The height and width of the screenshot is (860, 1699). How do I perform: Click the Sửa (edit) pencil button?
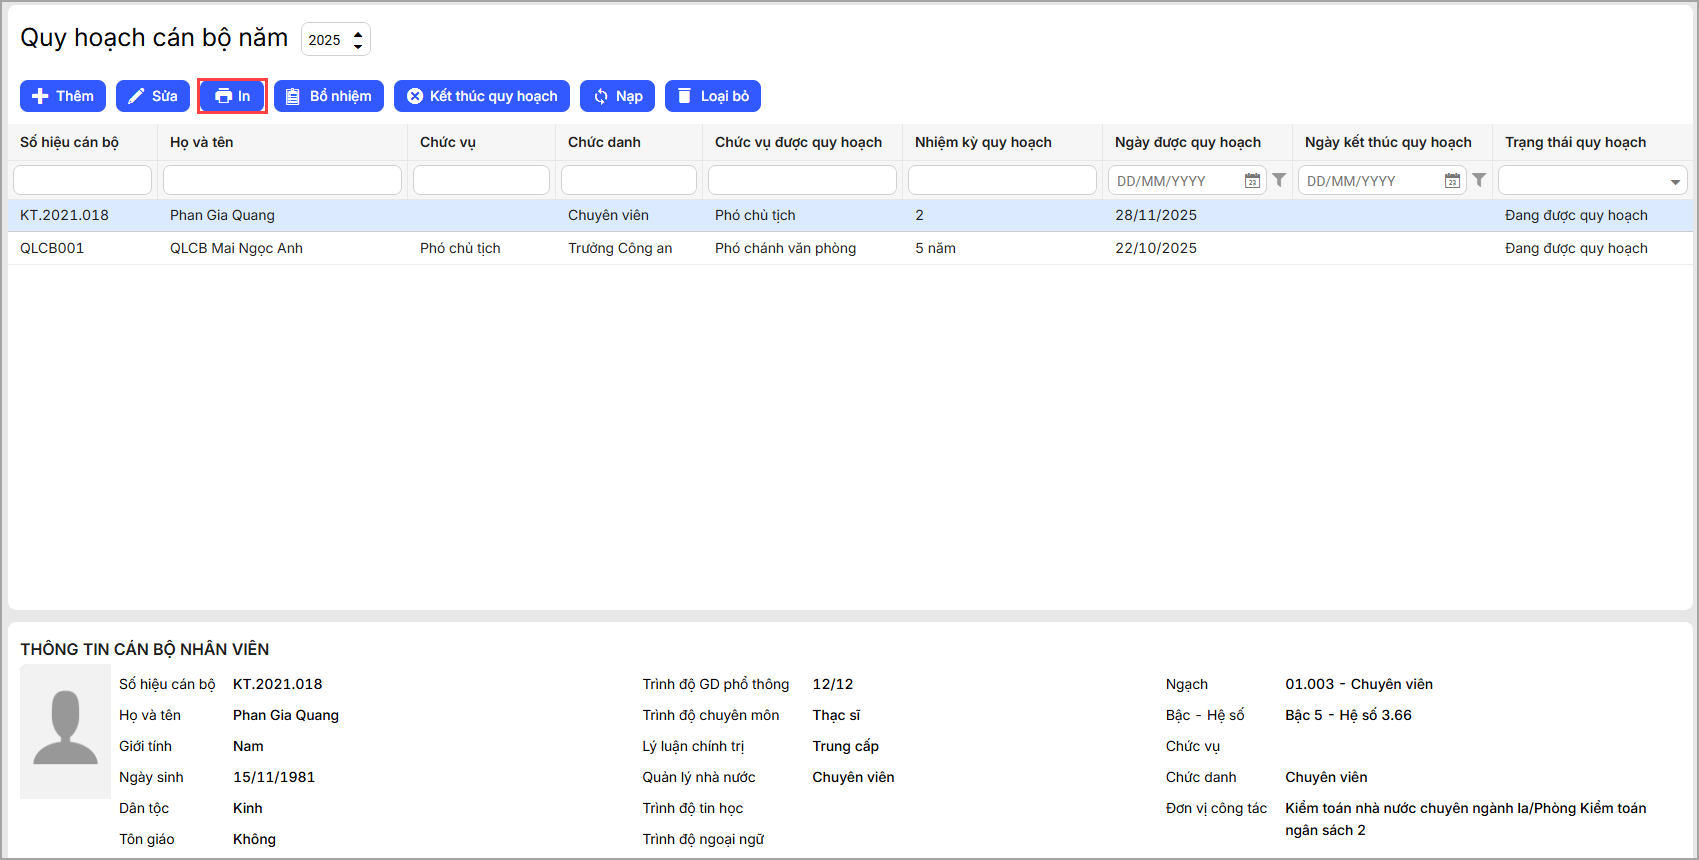tap(153, 96)
